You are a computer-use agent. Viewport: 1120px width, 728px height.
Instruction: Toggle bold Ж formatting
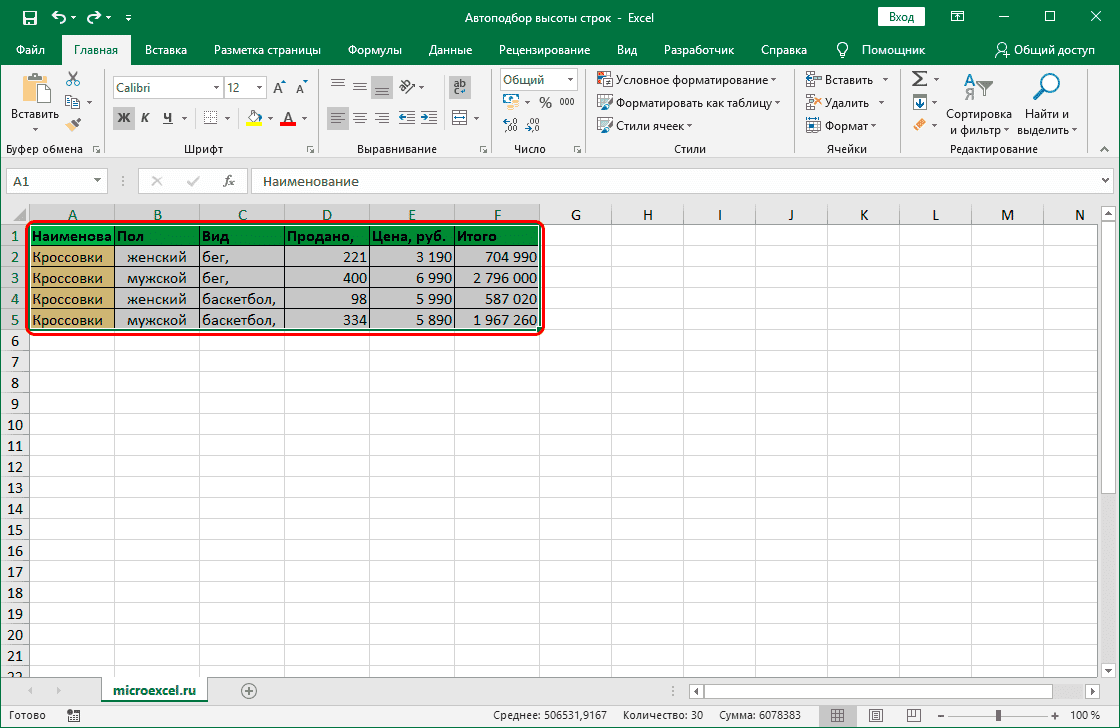point(124,118)
